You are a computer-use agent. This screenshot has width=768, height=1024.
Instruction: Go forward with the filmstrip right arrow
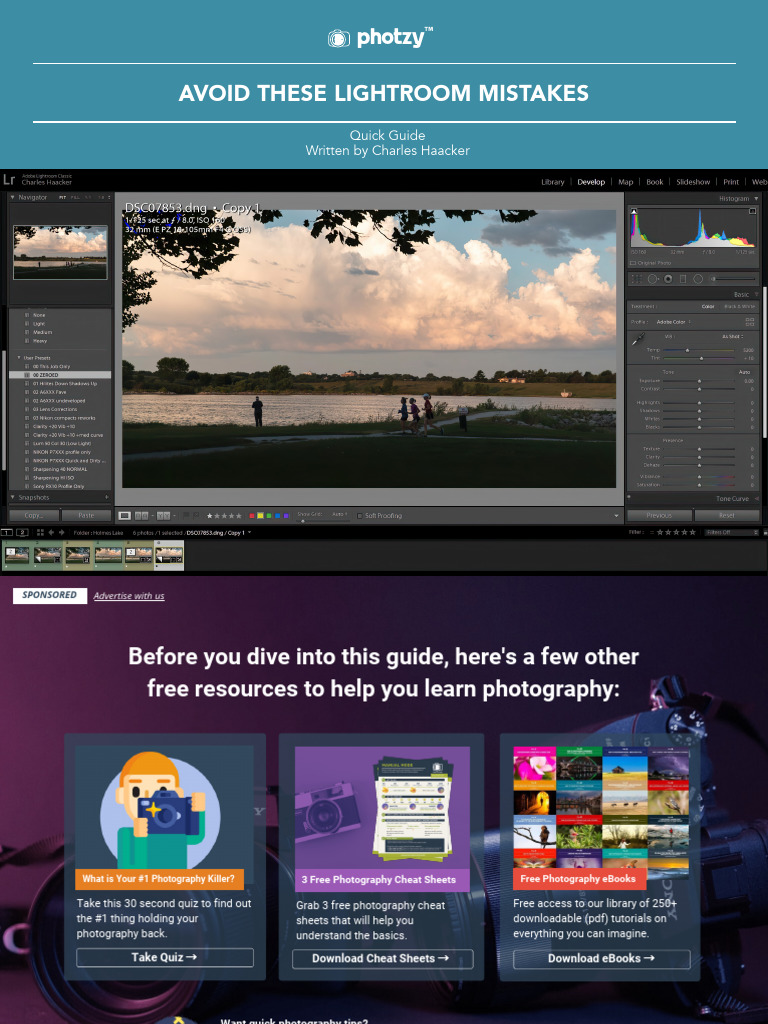(61, 533)
